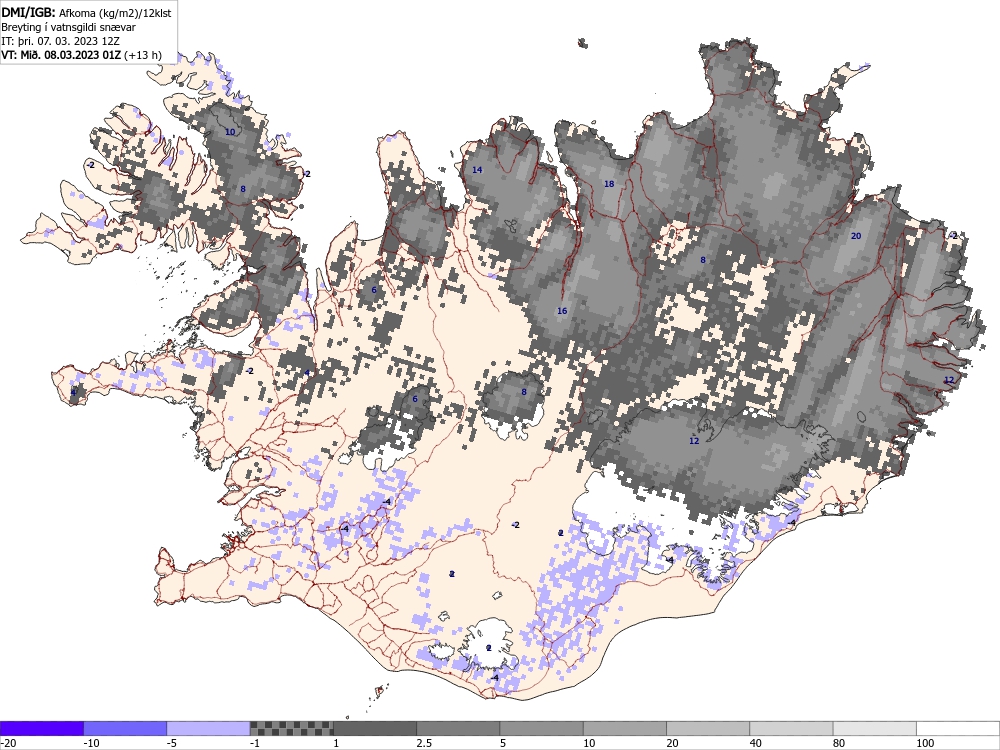Viewport: 1000px width, 750px height.
Task: Click the '100' legend scale label
Action: [x=925, y=743]
